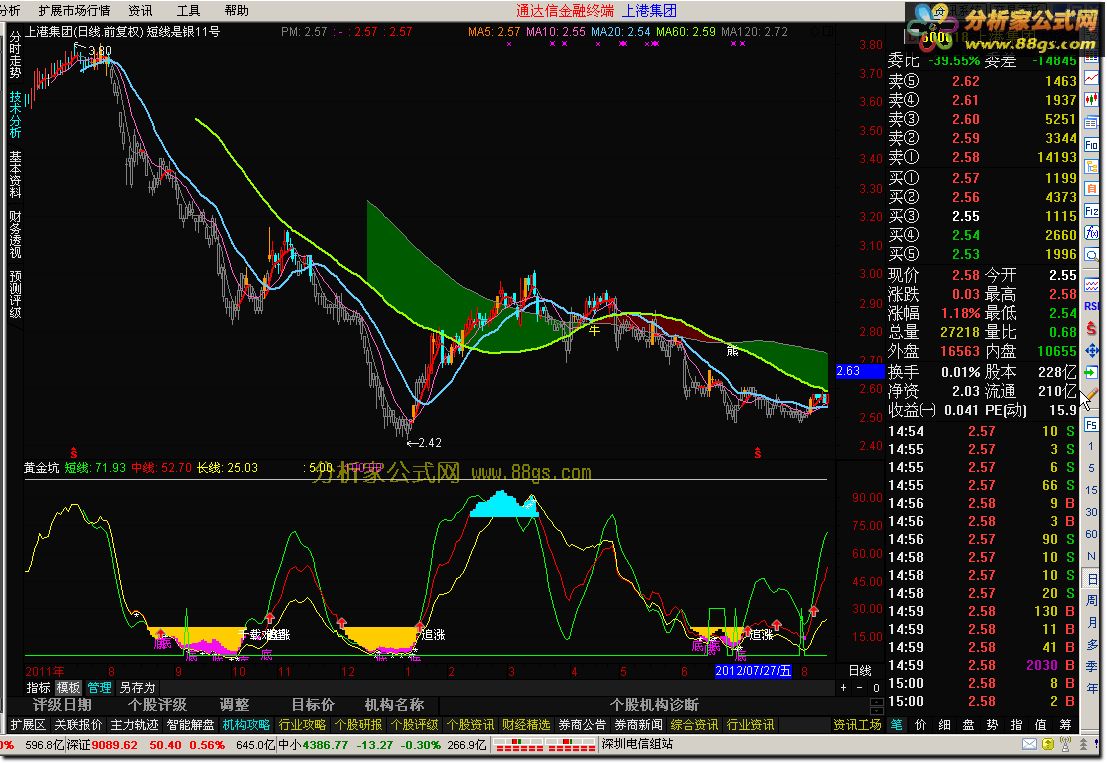The width and height of the screenshot is (1107, 763).
Task: Open the 资讯 menu
Action: tap(140, 11)
